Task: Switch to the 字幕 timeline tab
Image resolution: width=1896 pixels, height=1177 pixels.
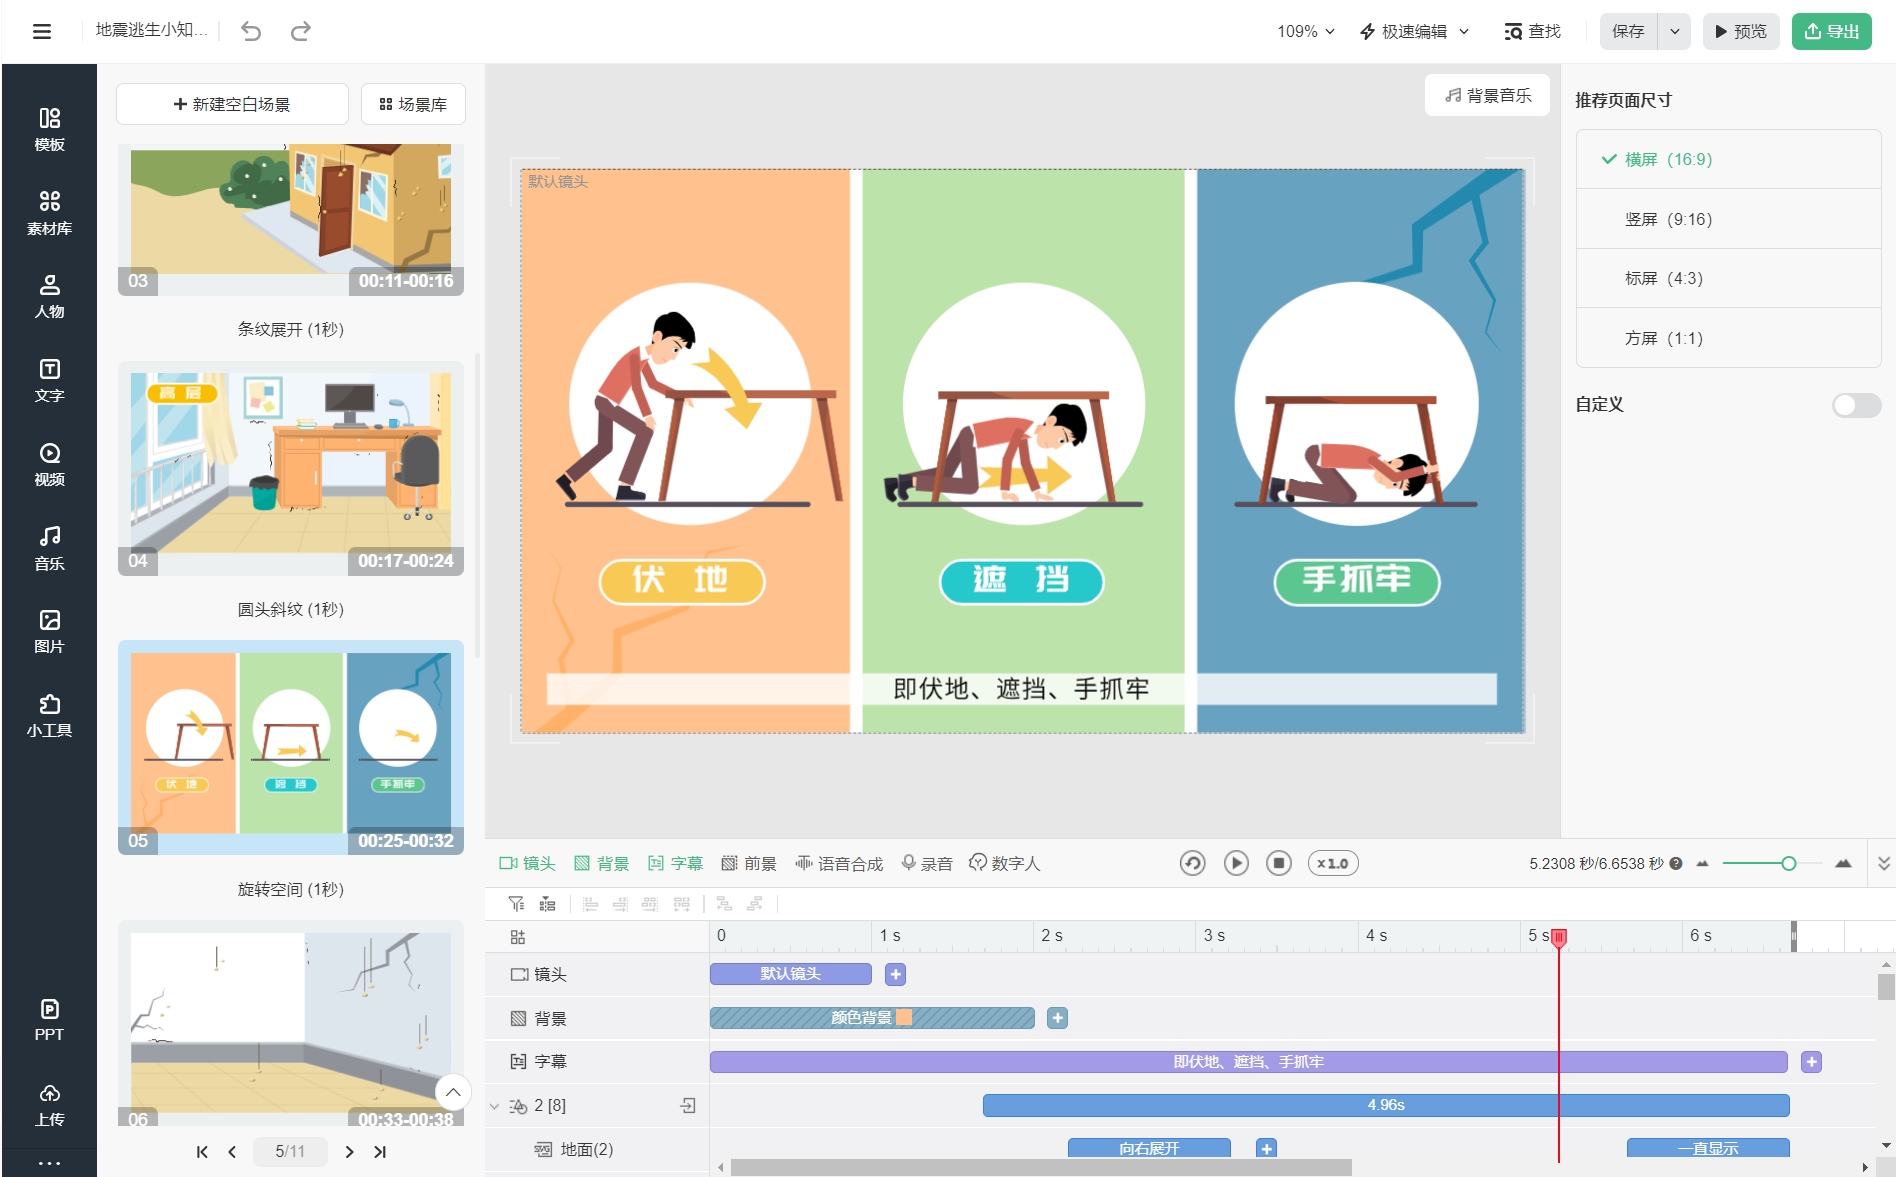Action: [x=675, y=863]
